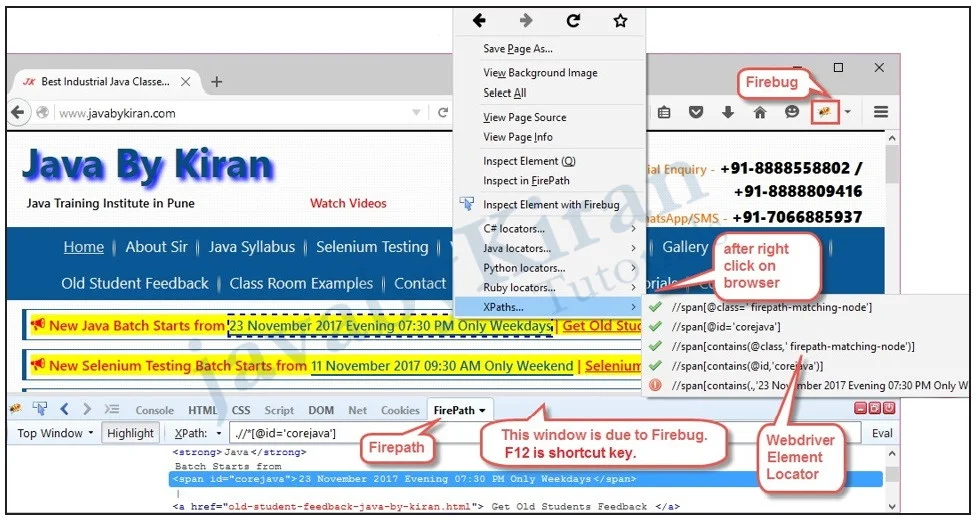Open address bar history dropdown
This screenshot has width=976, height=520.
(x=416, y=113)
